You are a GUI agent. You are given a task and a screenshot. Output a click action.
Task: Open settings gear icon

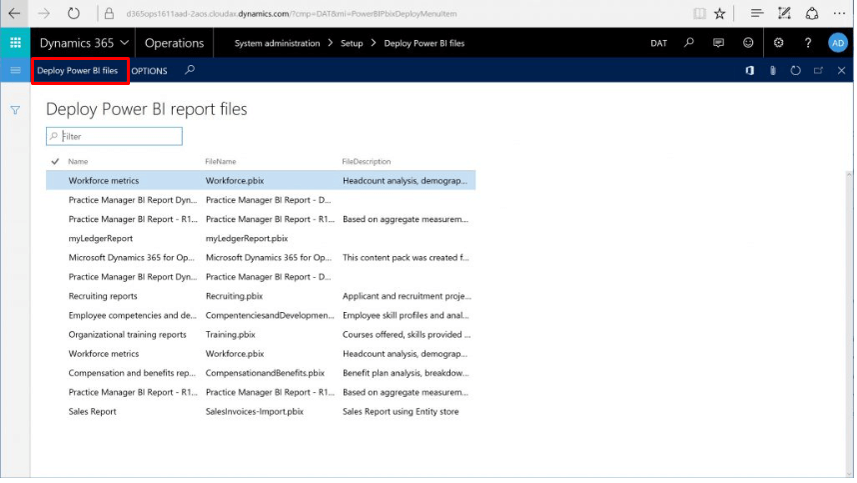click(x=778, y=43)
